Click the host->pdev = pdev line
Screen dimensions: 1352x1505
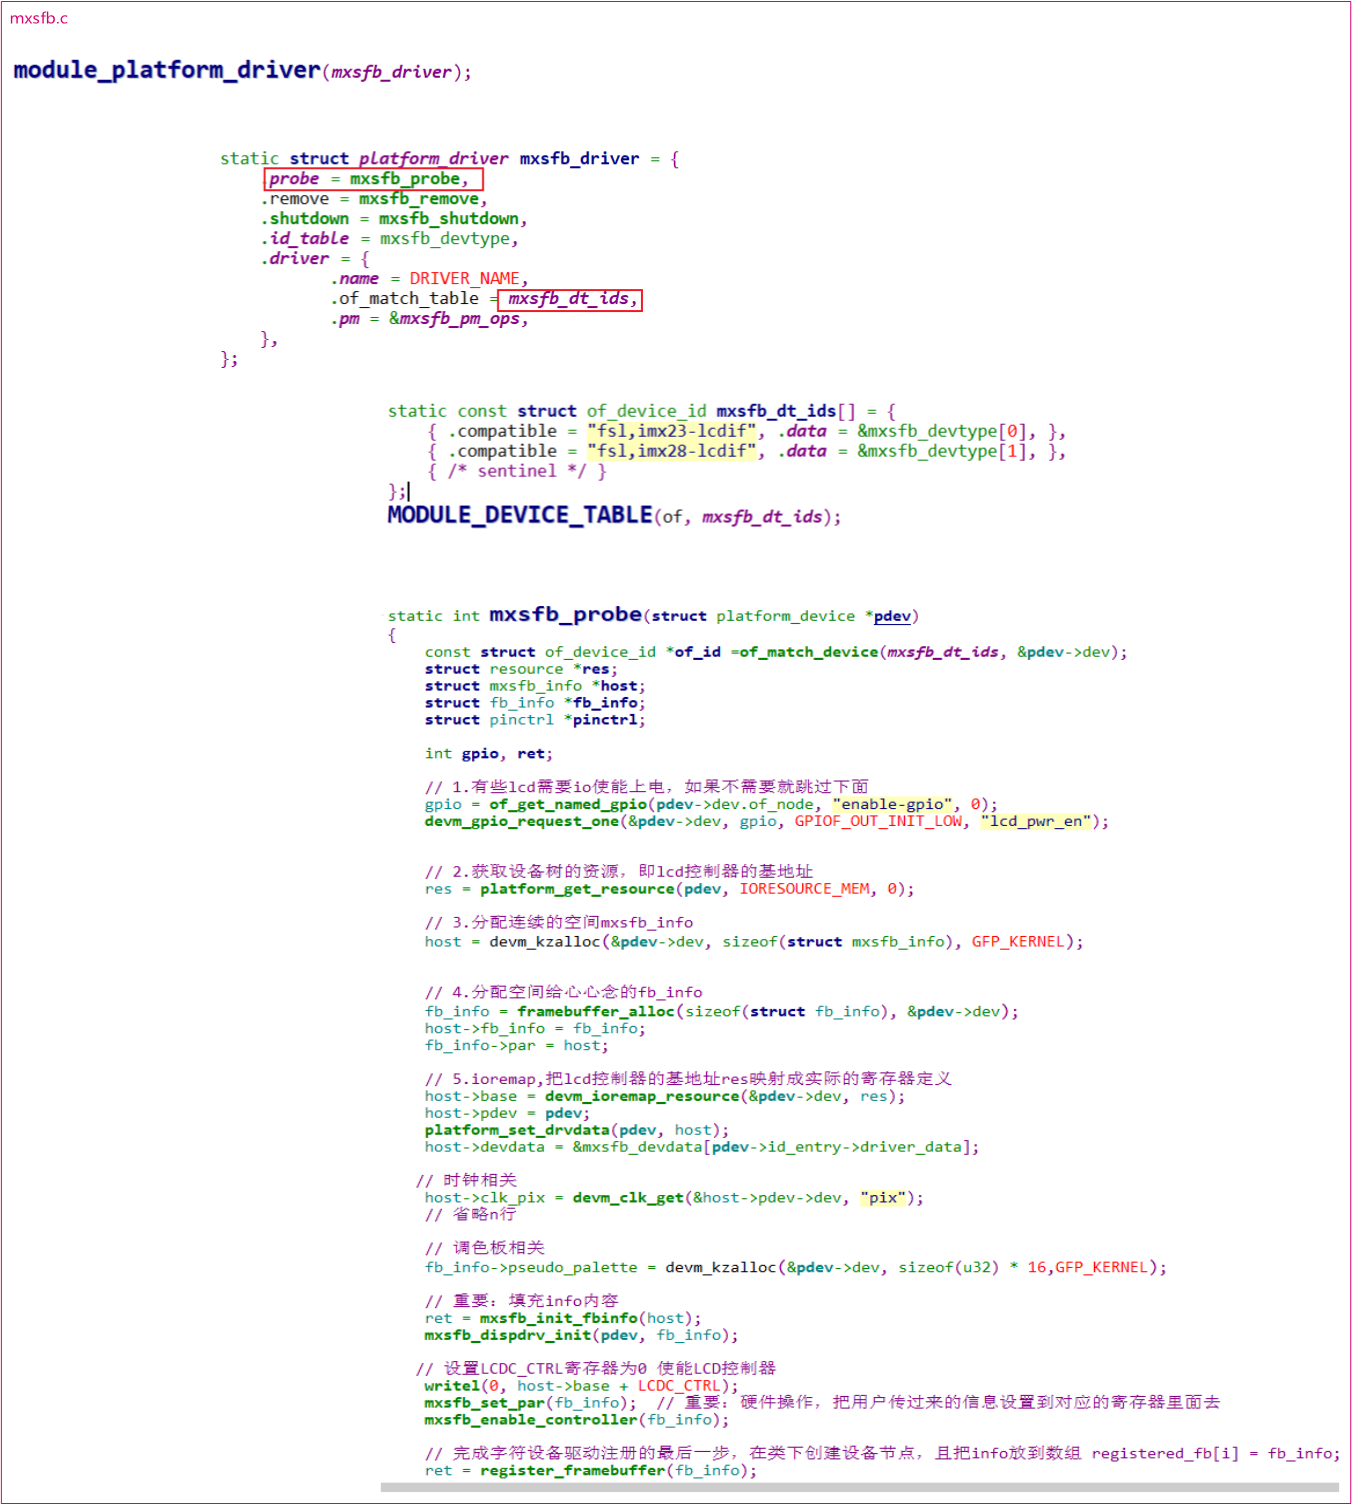508,1114
